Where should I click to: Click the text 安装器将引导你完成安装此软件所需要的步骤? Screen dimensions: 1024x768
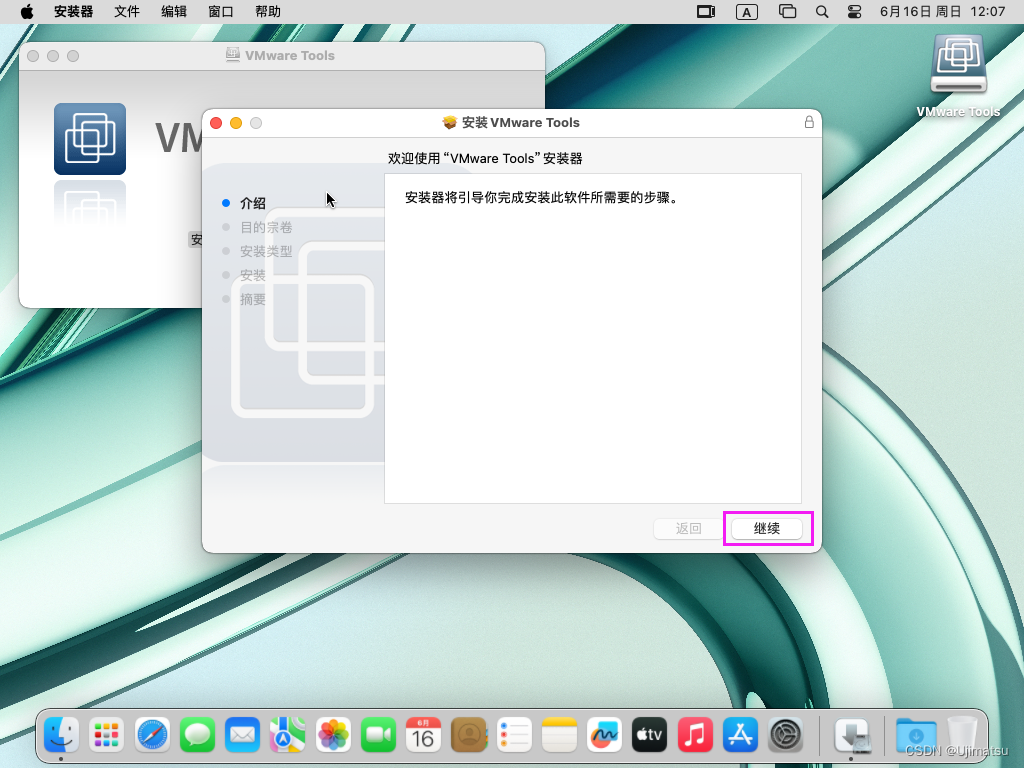pyautogui.click(x=542, y=197)
